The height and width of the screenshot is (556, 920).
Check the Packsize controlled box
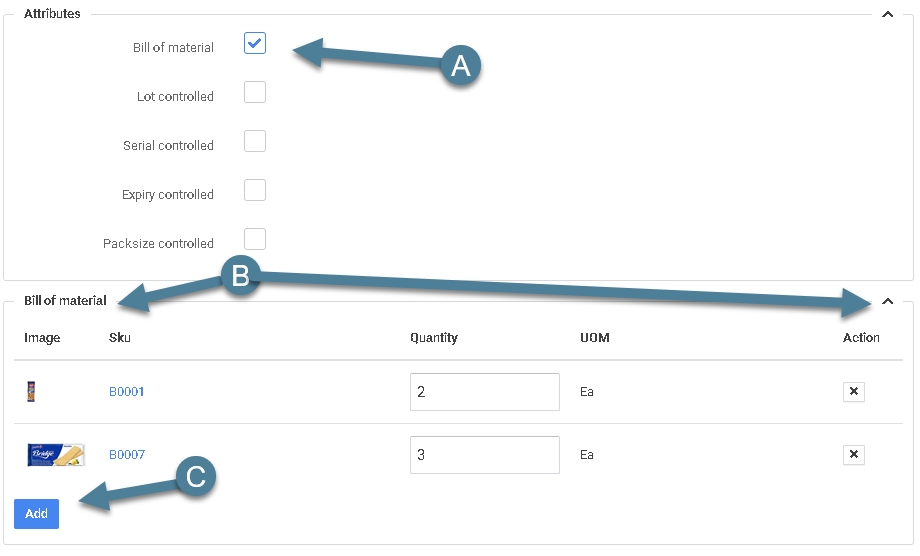[255, 239]
